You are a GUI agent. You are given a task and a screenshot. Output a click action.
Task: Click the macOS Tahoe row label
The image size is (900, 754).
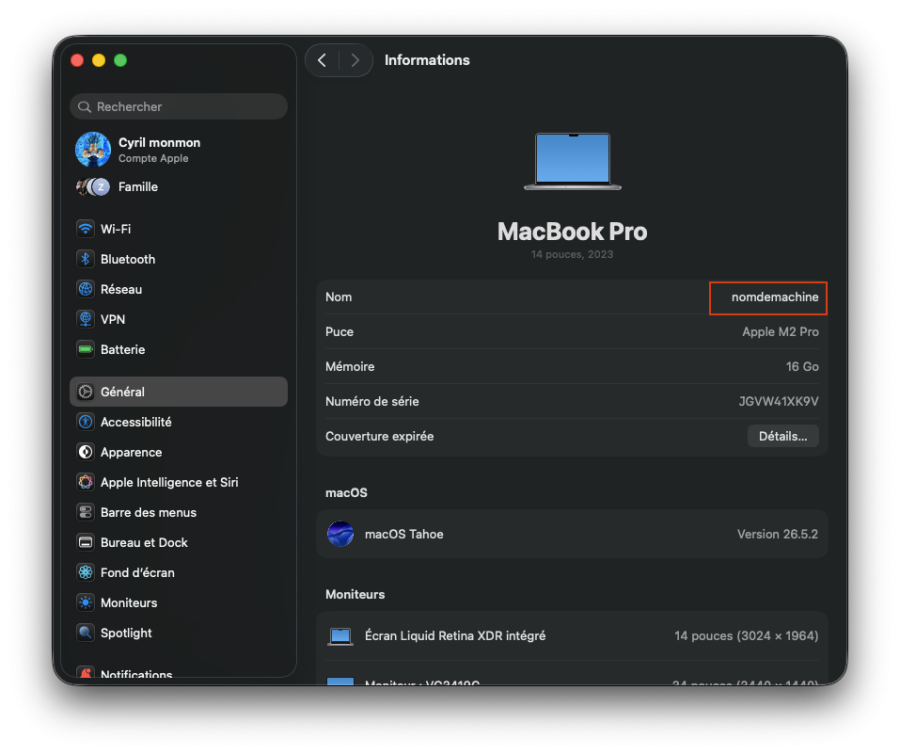pyautogui.click(x=404, y=534)
